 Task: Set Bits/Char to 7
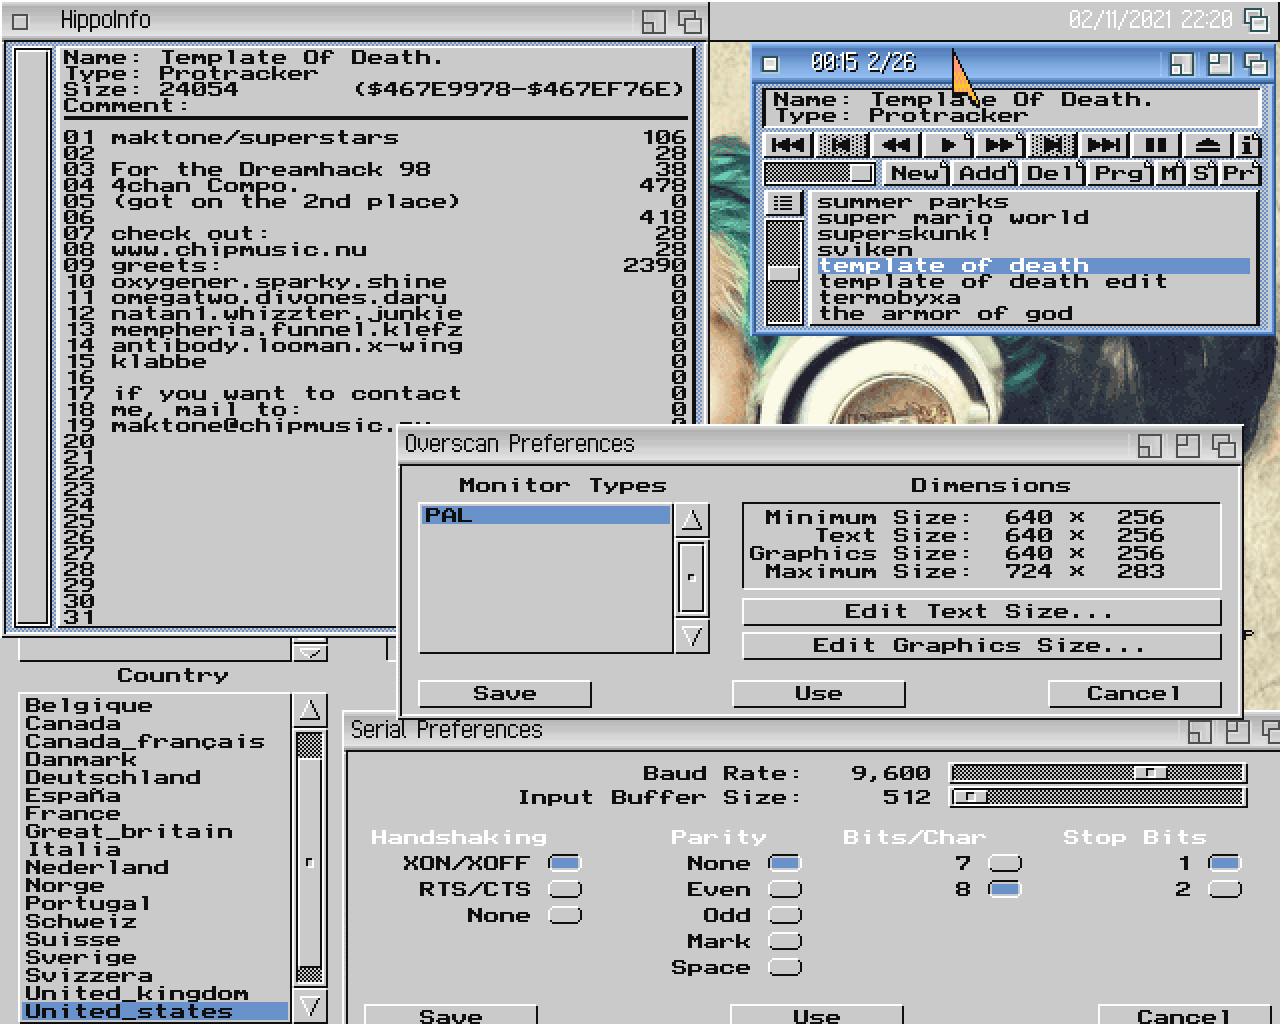click(x=1005, y=863)
